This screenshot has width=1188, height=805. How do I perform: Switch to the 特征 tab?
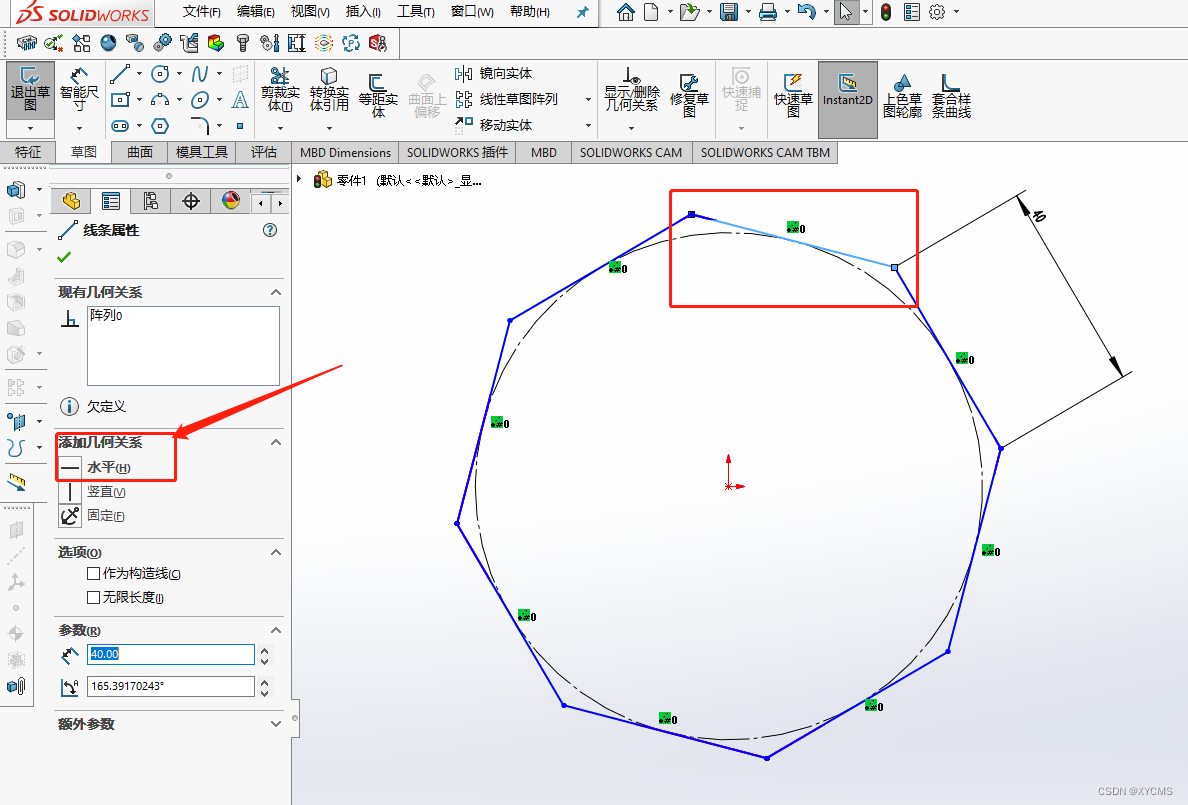[28, 152]
